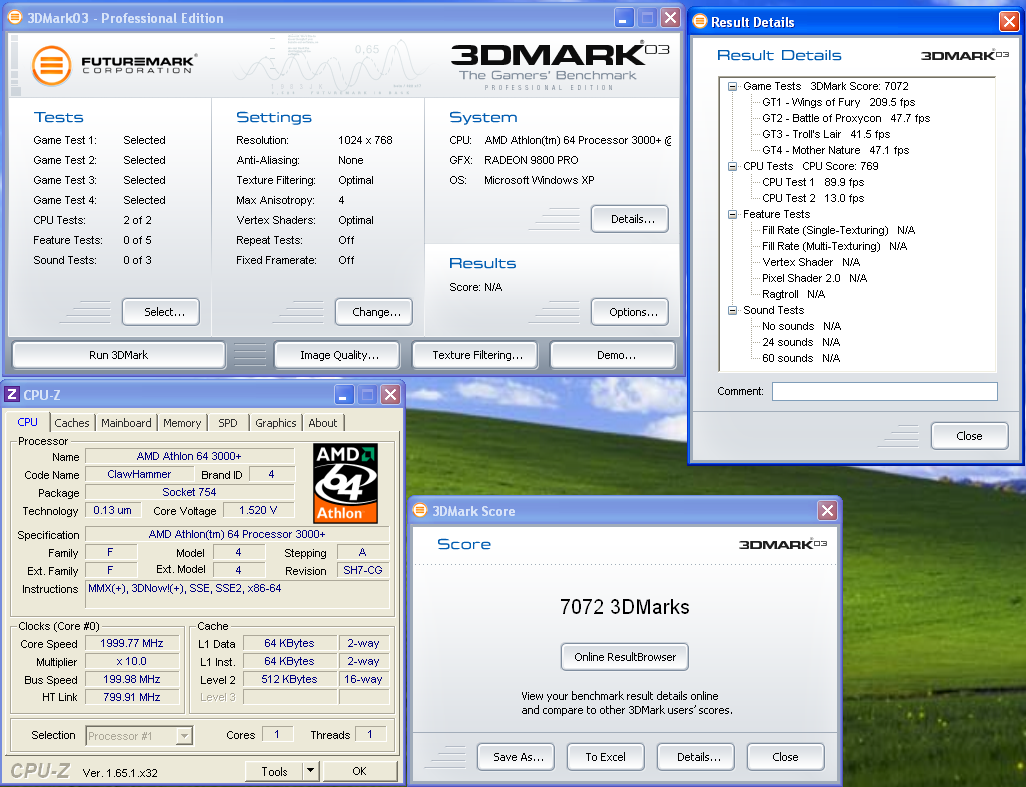Select GT4 - Mother Nature row
The width and height of the screenshot is (1026, 787).
pyautogui.click(x=836, y=150)
